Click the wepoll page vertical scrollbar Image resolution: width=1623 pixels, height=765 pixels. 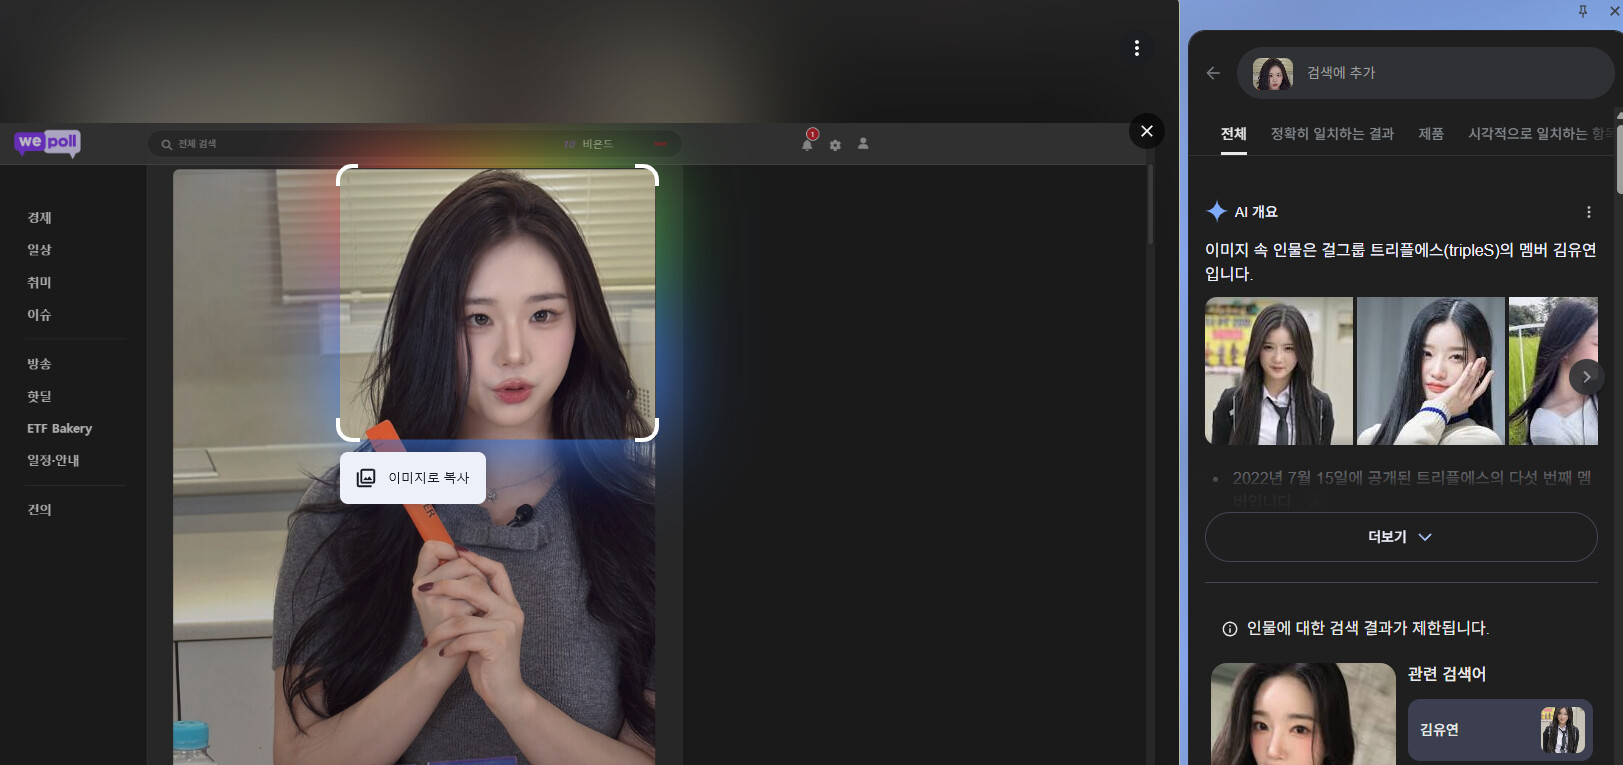(1151, 205)
